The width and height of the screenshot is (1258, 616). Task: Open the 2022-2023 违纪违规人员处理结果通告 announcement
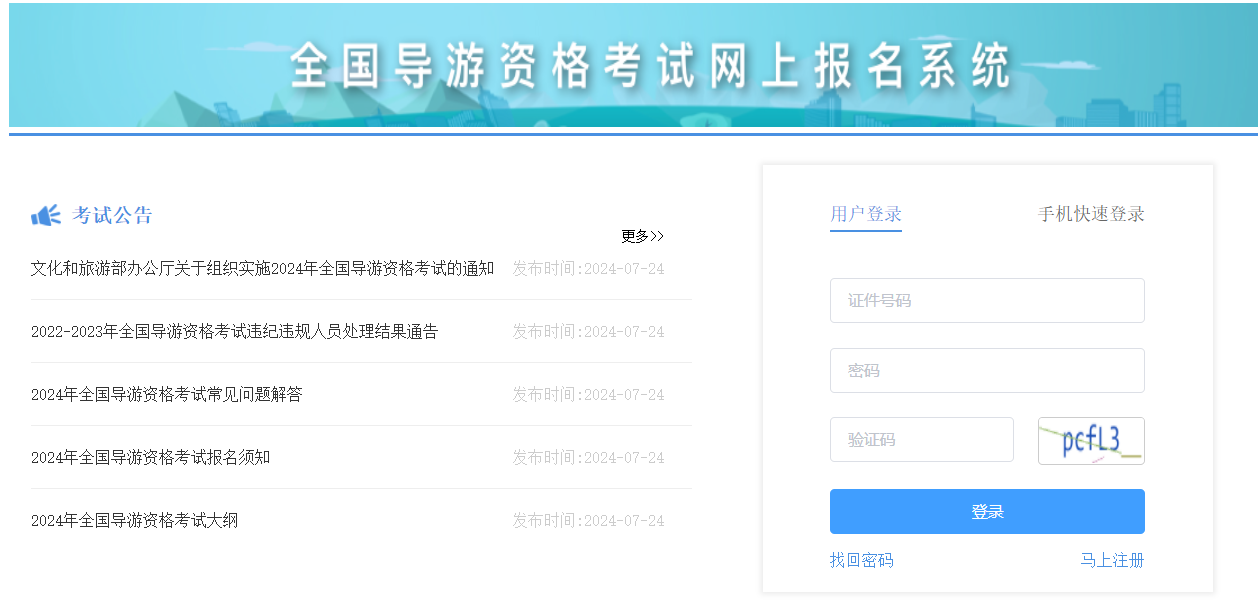(234, 332)
